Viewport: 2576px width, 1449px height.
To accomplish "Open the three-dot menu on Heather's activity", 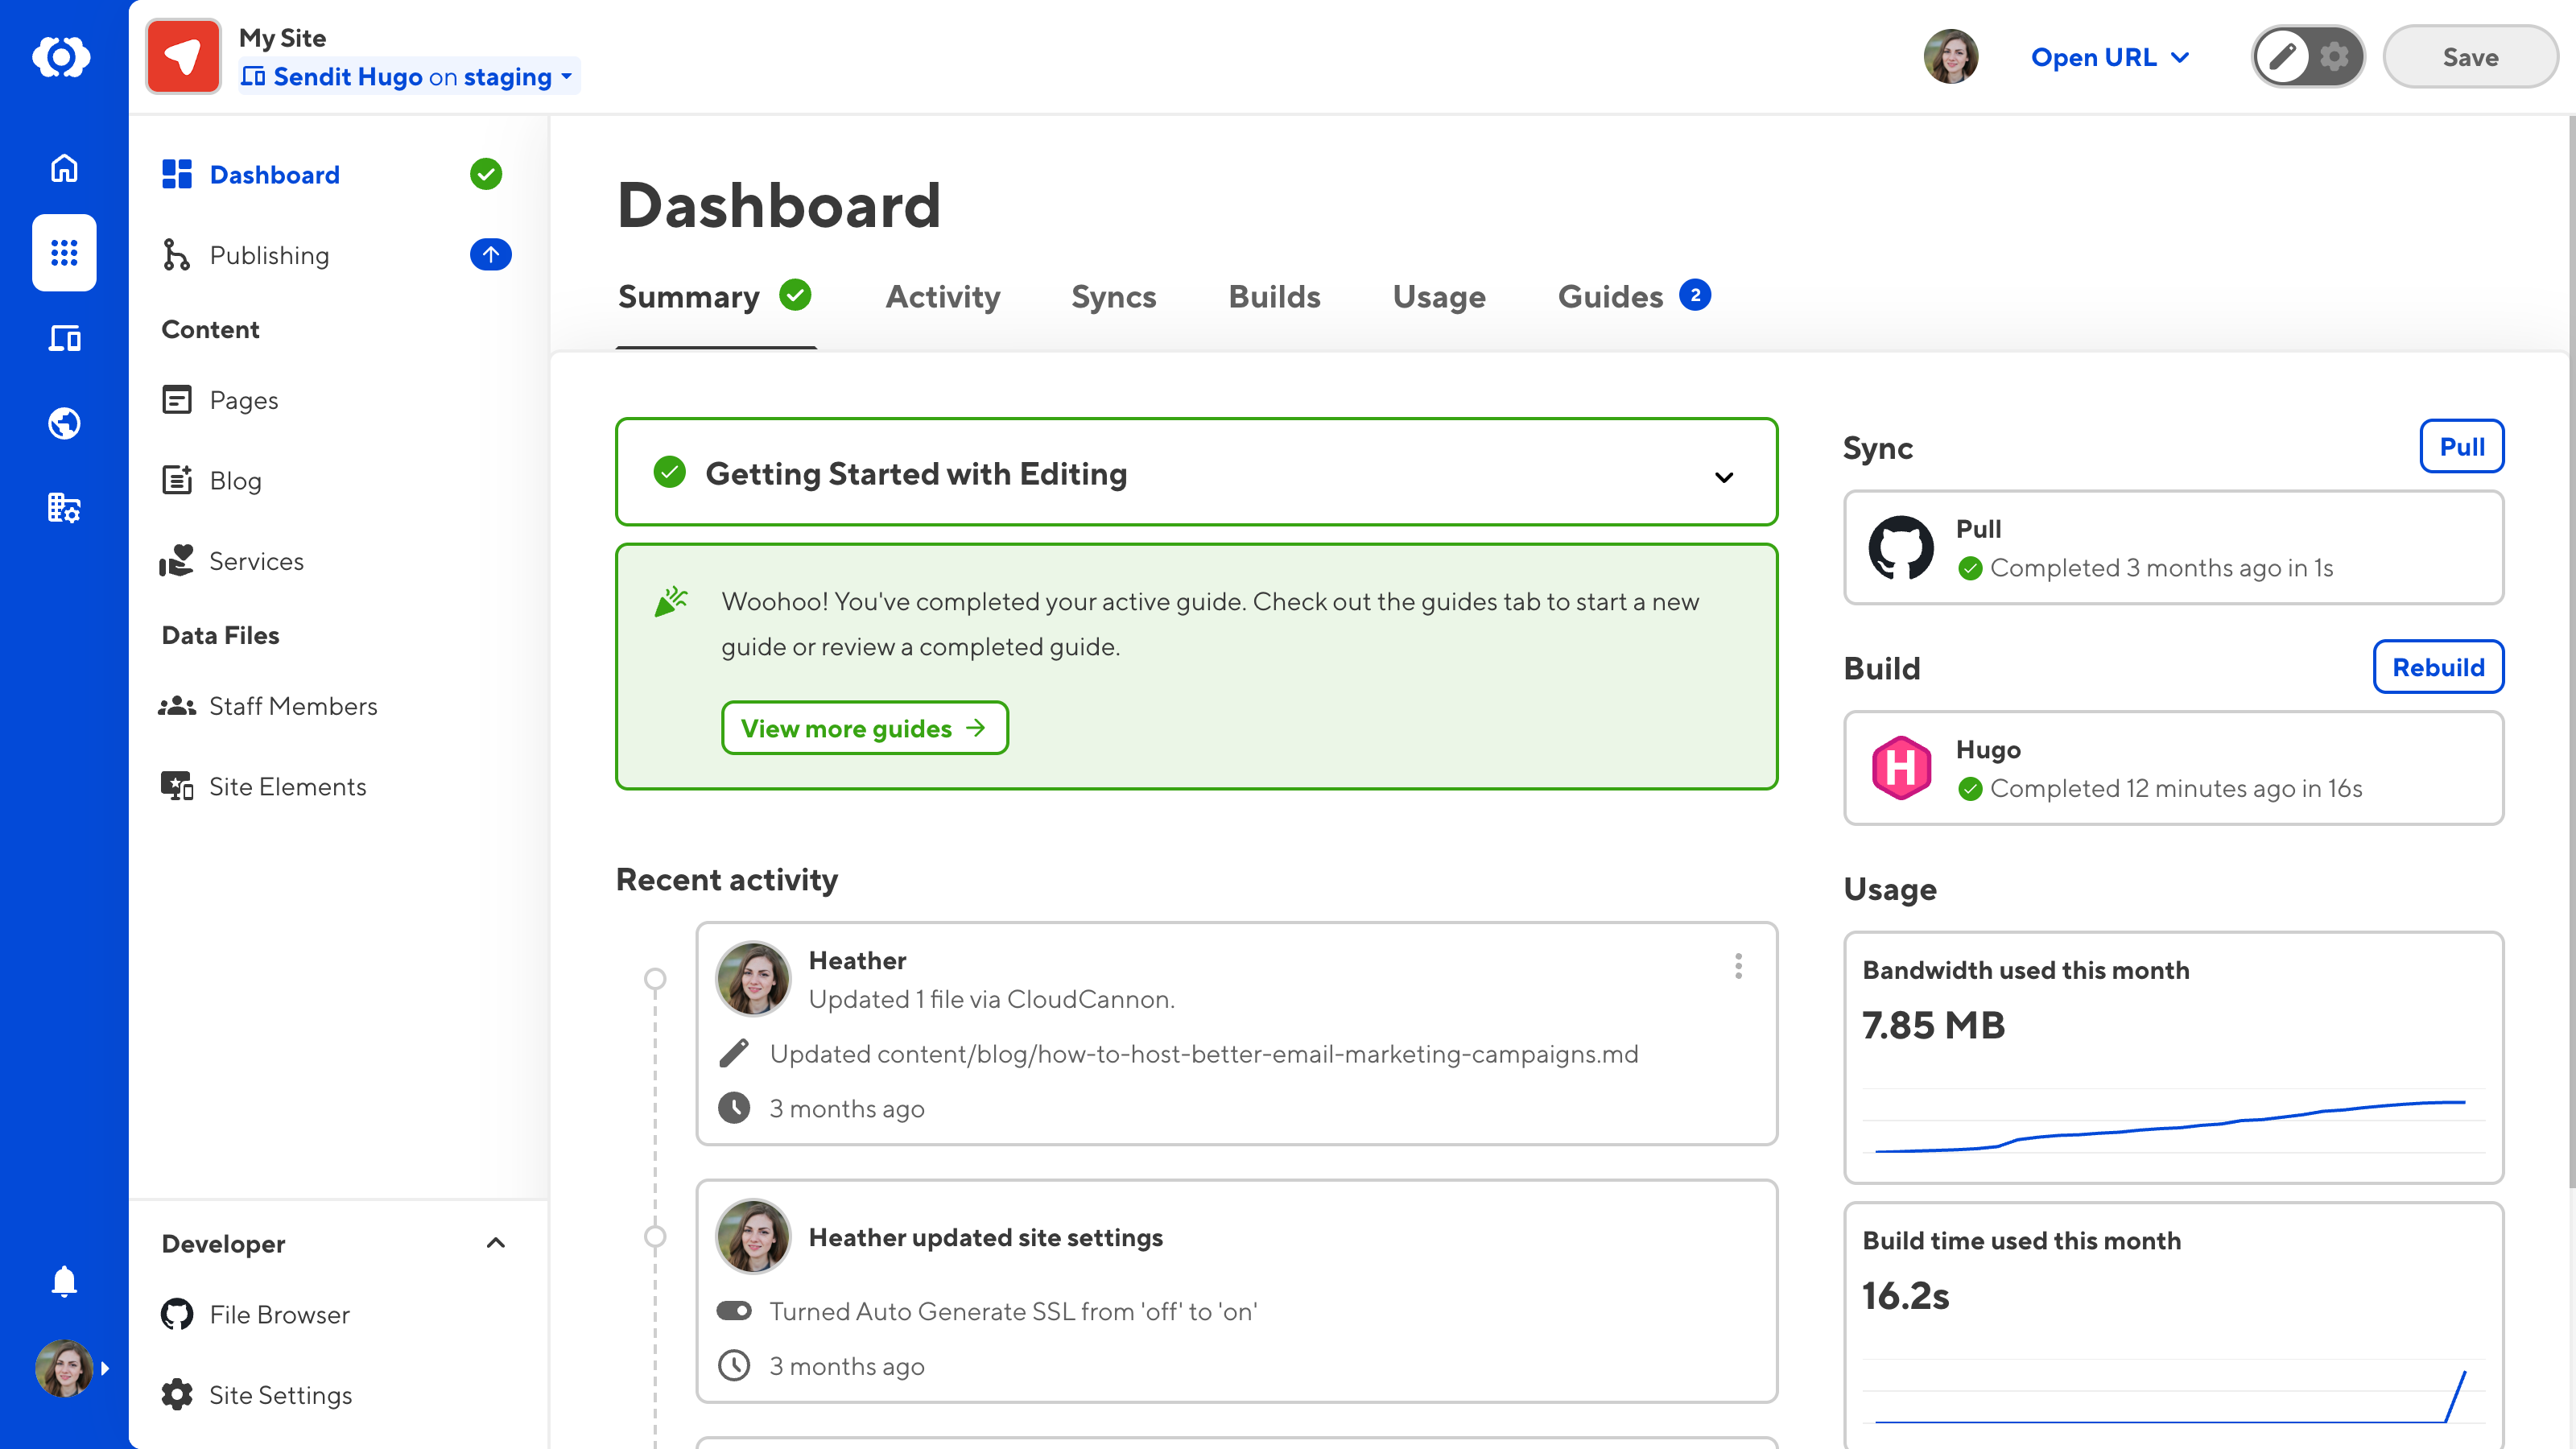I will coord(1738,966).
